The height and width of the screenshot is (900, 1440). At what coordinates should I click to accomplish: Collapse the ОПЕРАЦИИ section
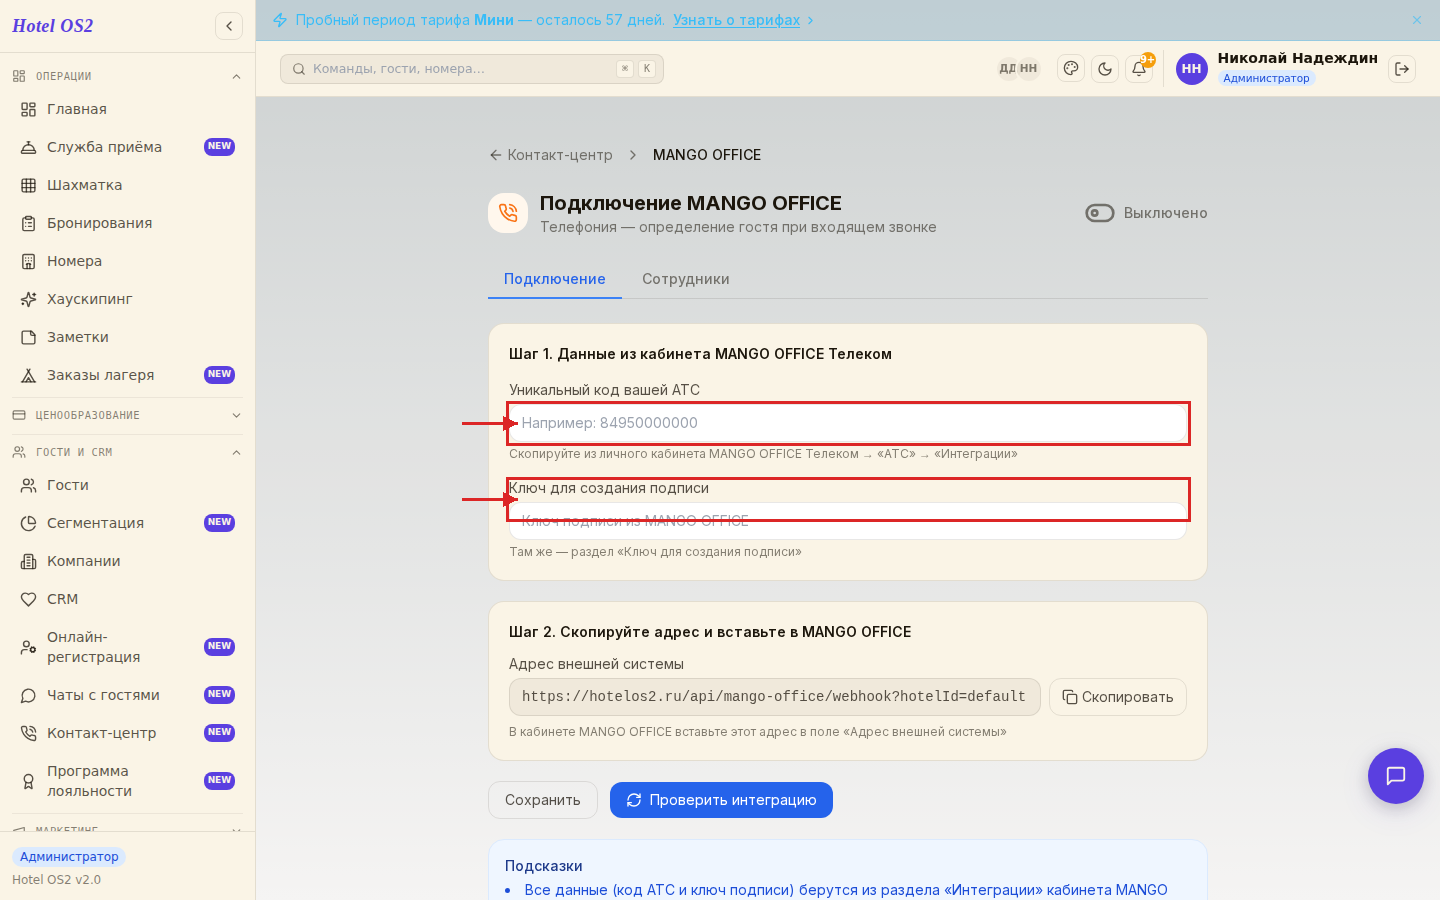[x=236, y=76]
